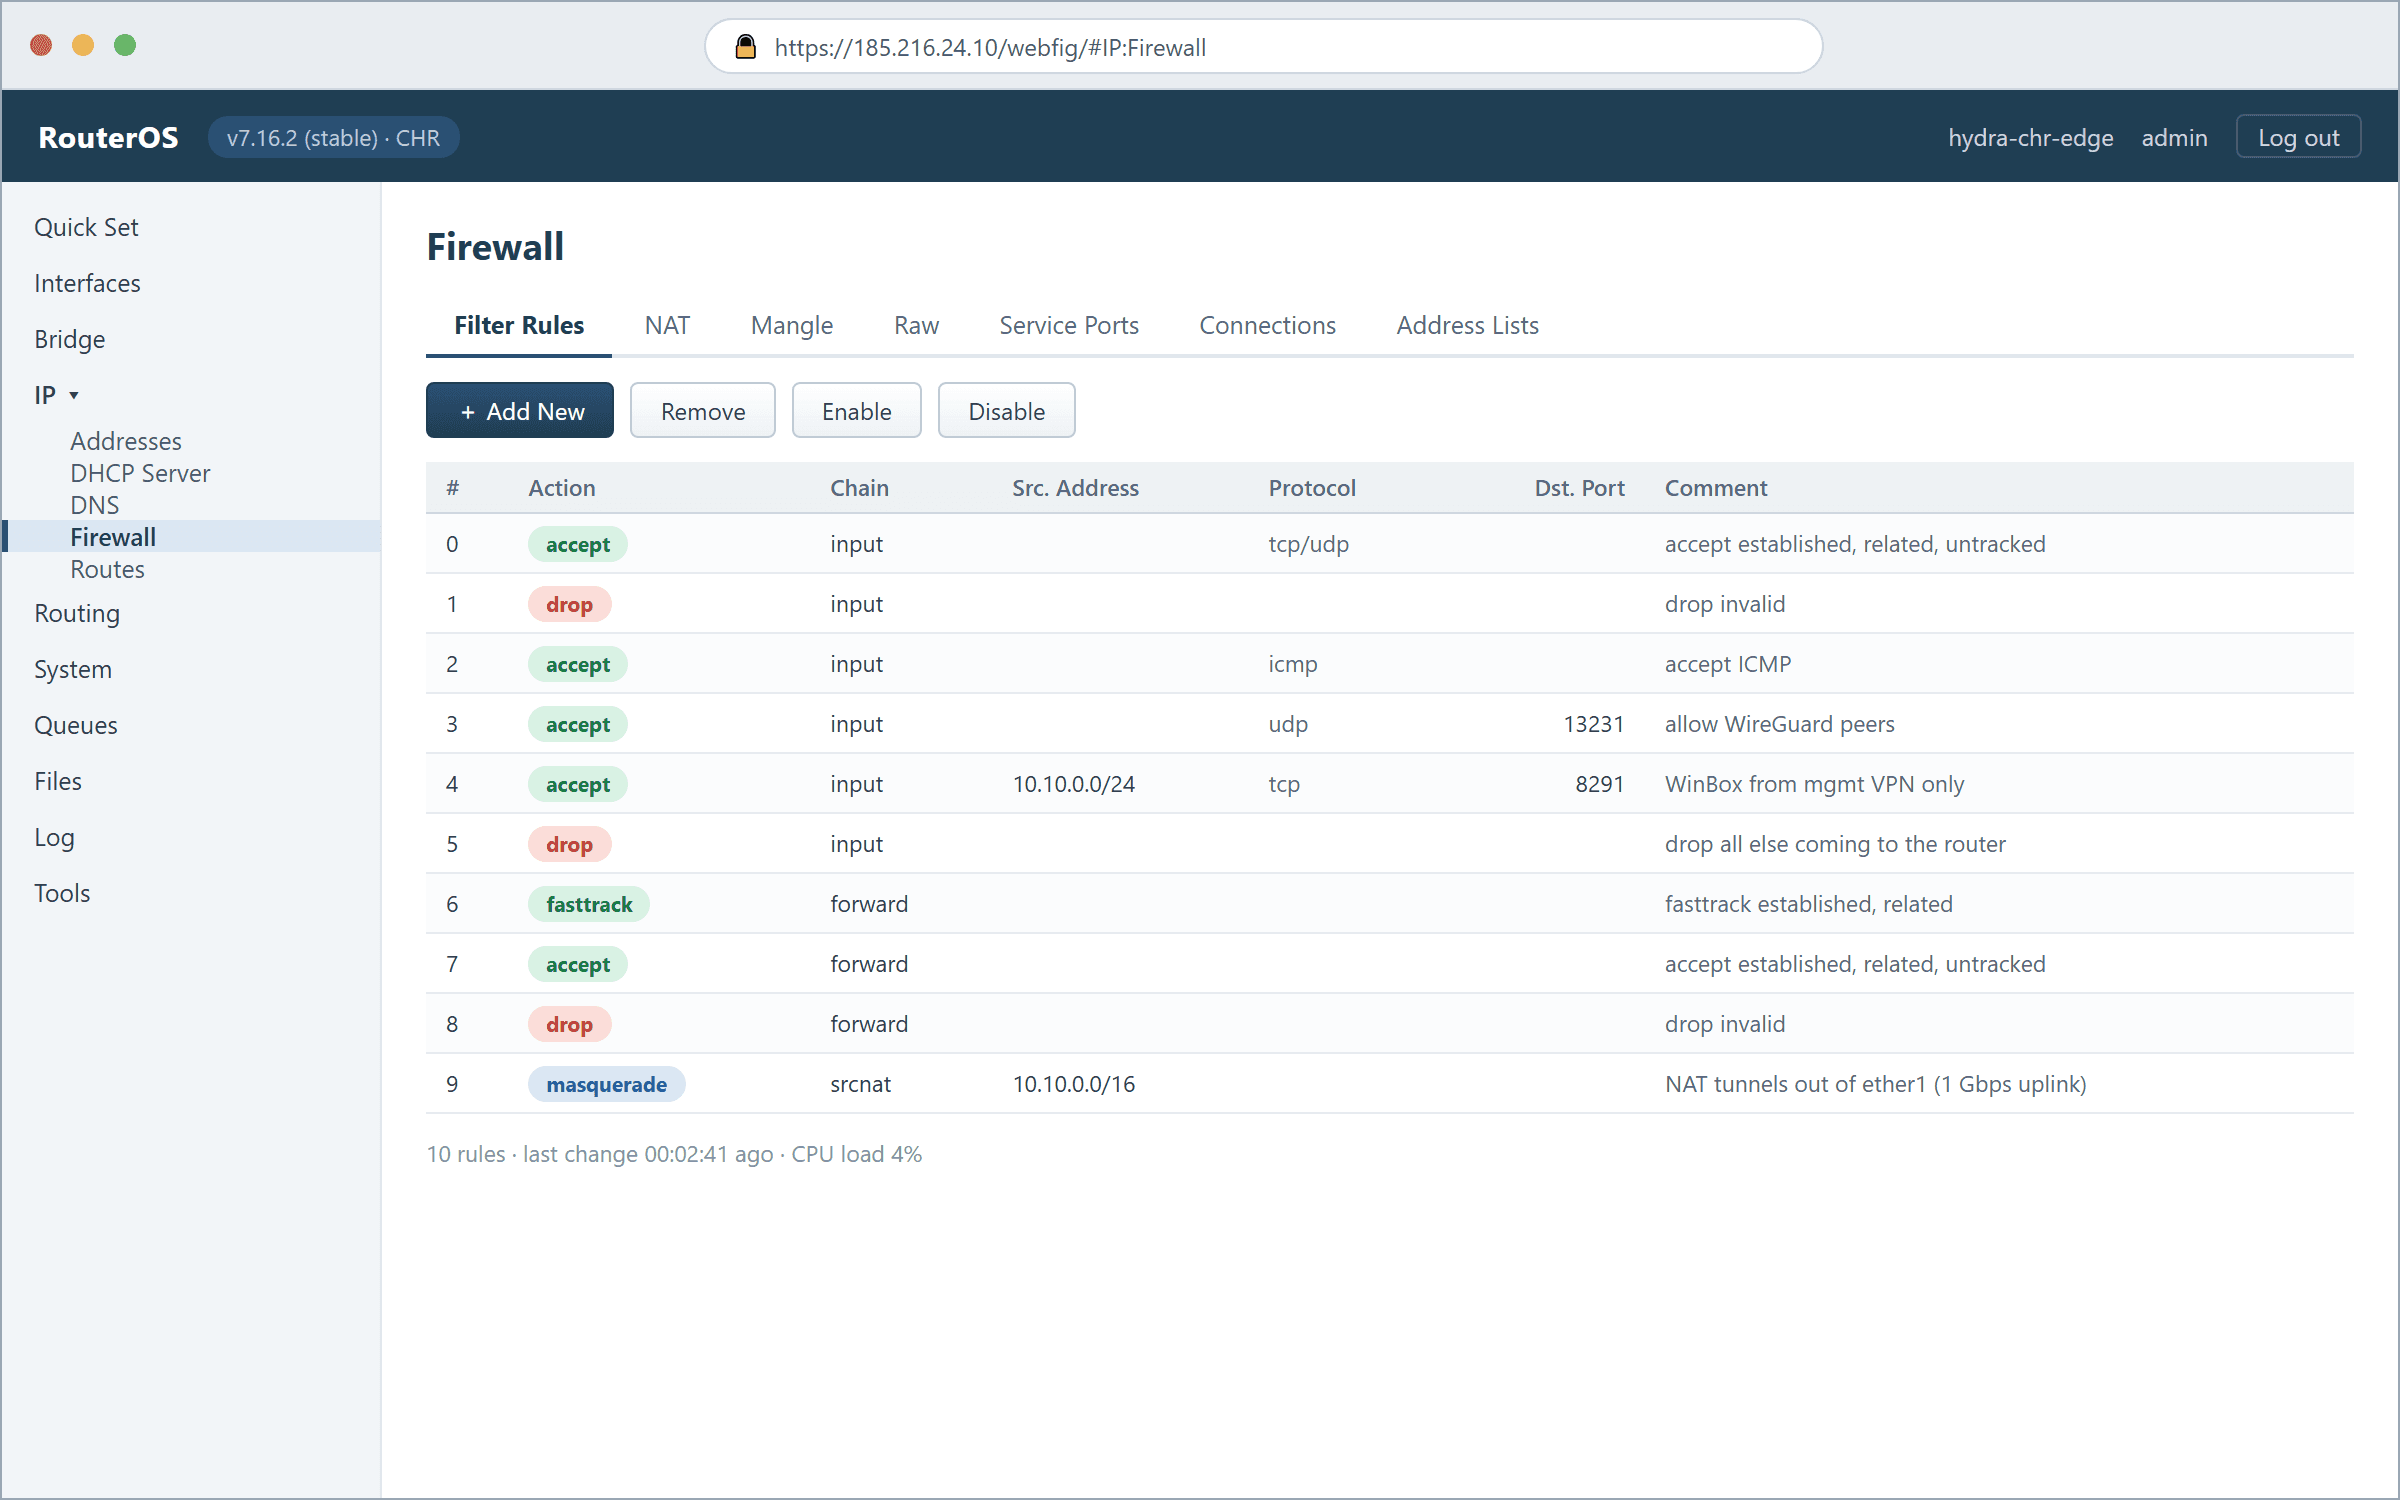The height and width of the screenshot is (1500, 2400).
Task: Click tcp/udp protocol cell
Action: [1309, 544]
